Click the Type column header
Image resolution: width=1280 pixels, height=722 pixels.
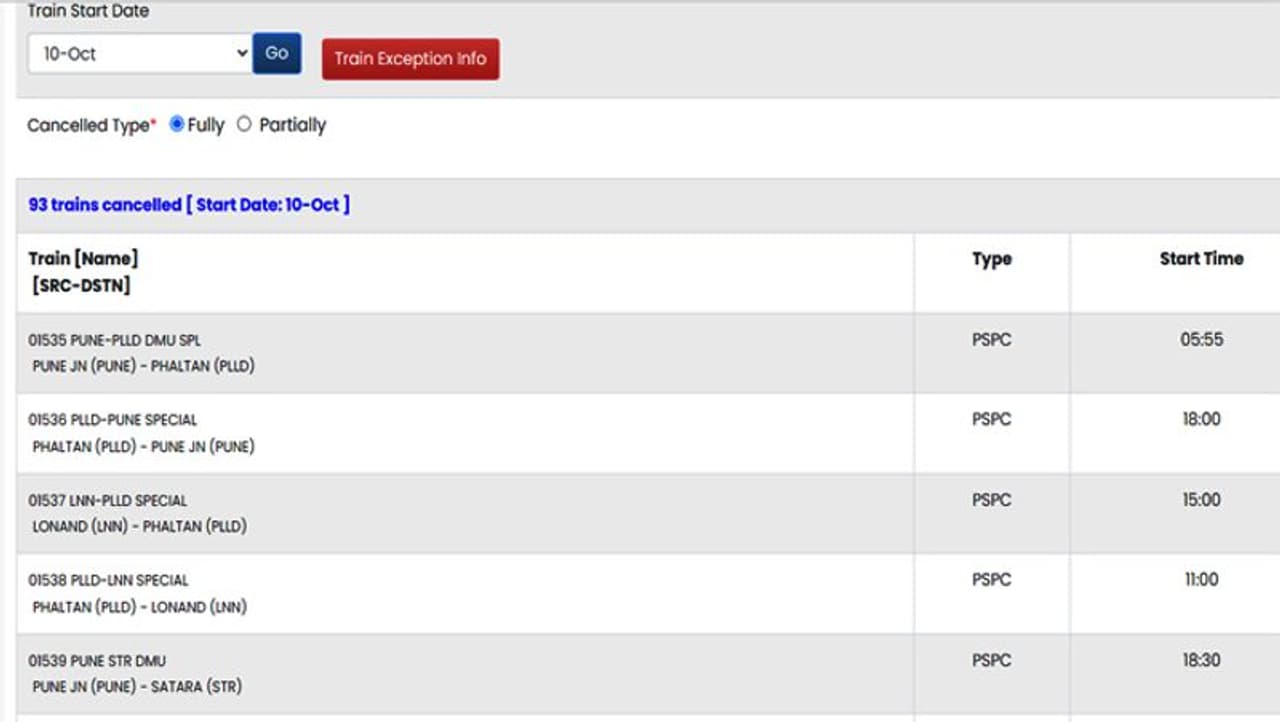(x=991, y=259)
